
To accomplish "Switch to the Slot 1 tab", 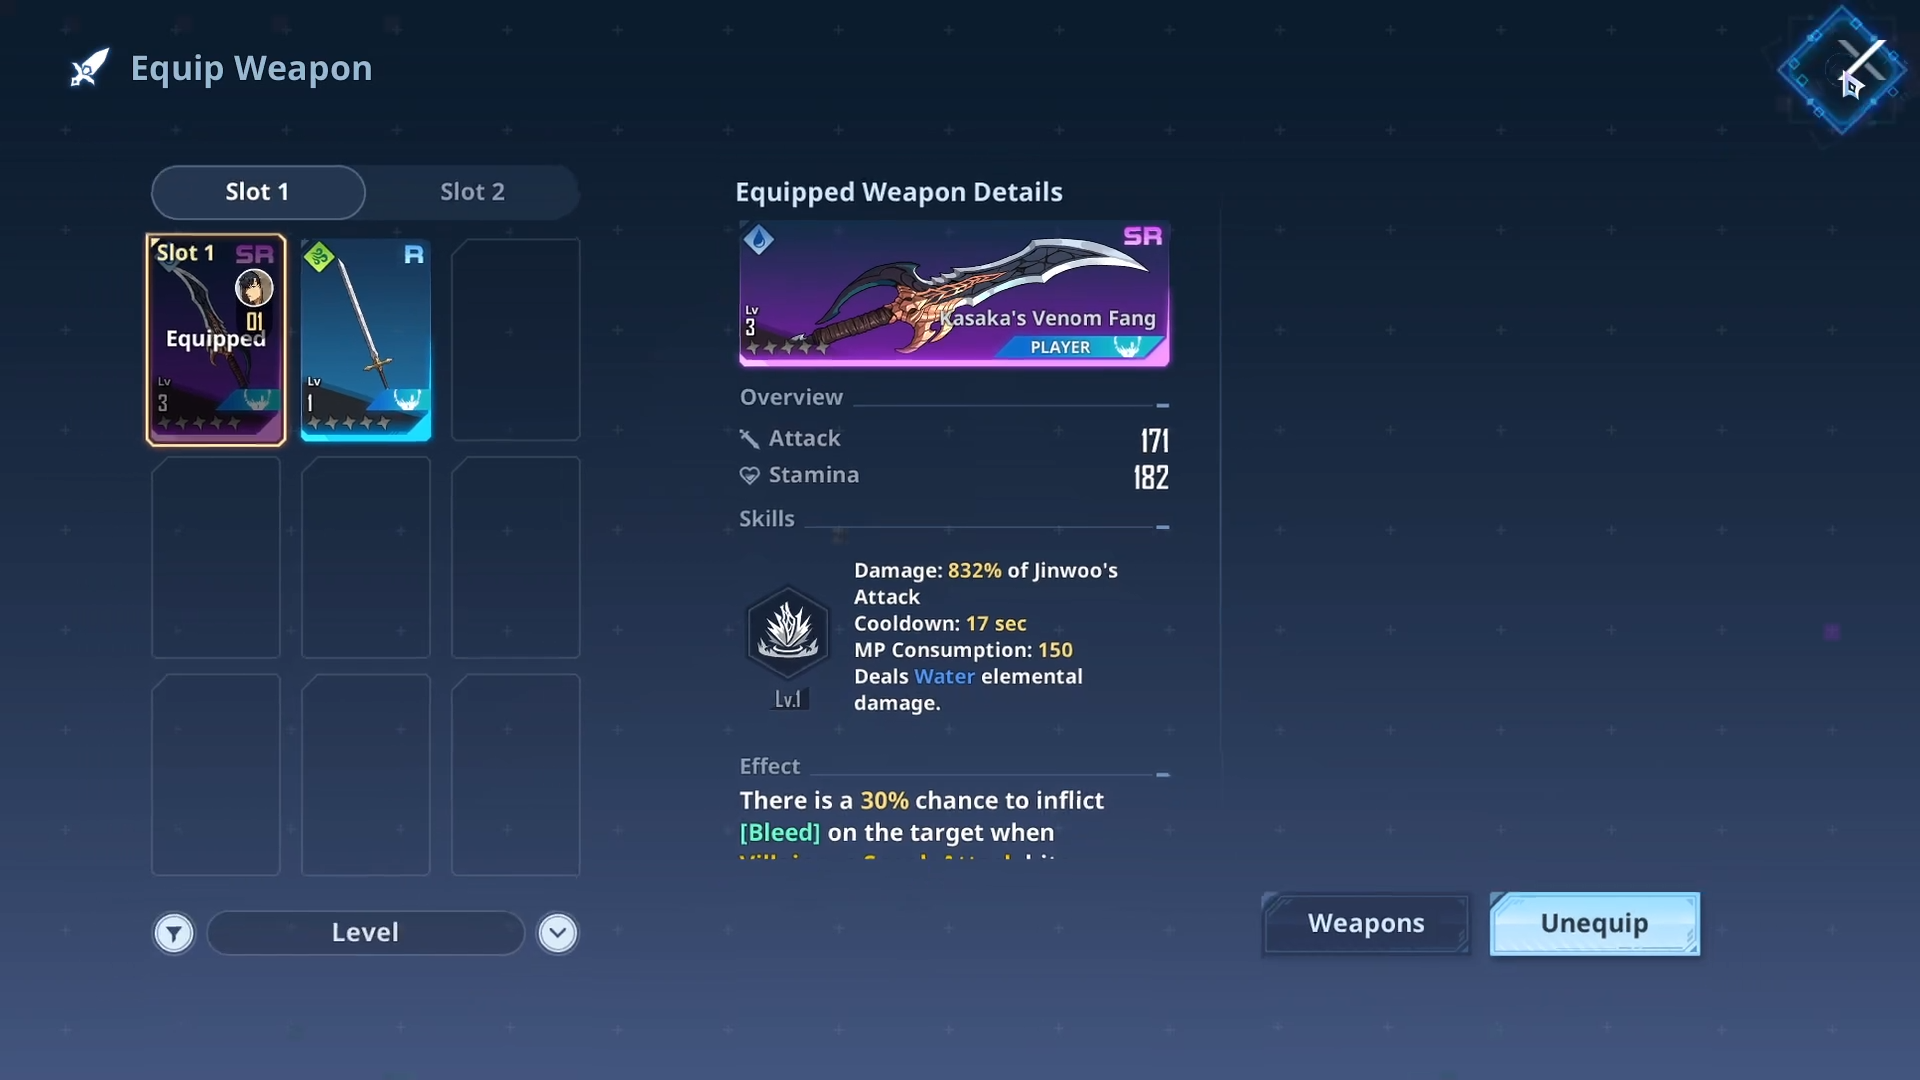I will [258, 192].
